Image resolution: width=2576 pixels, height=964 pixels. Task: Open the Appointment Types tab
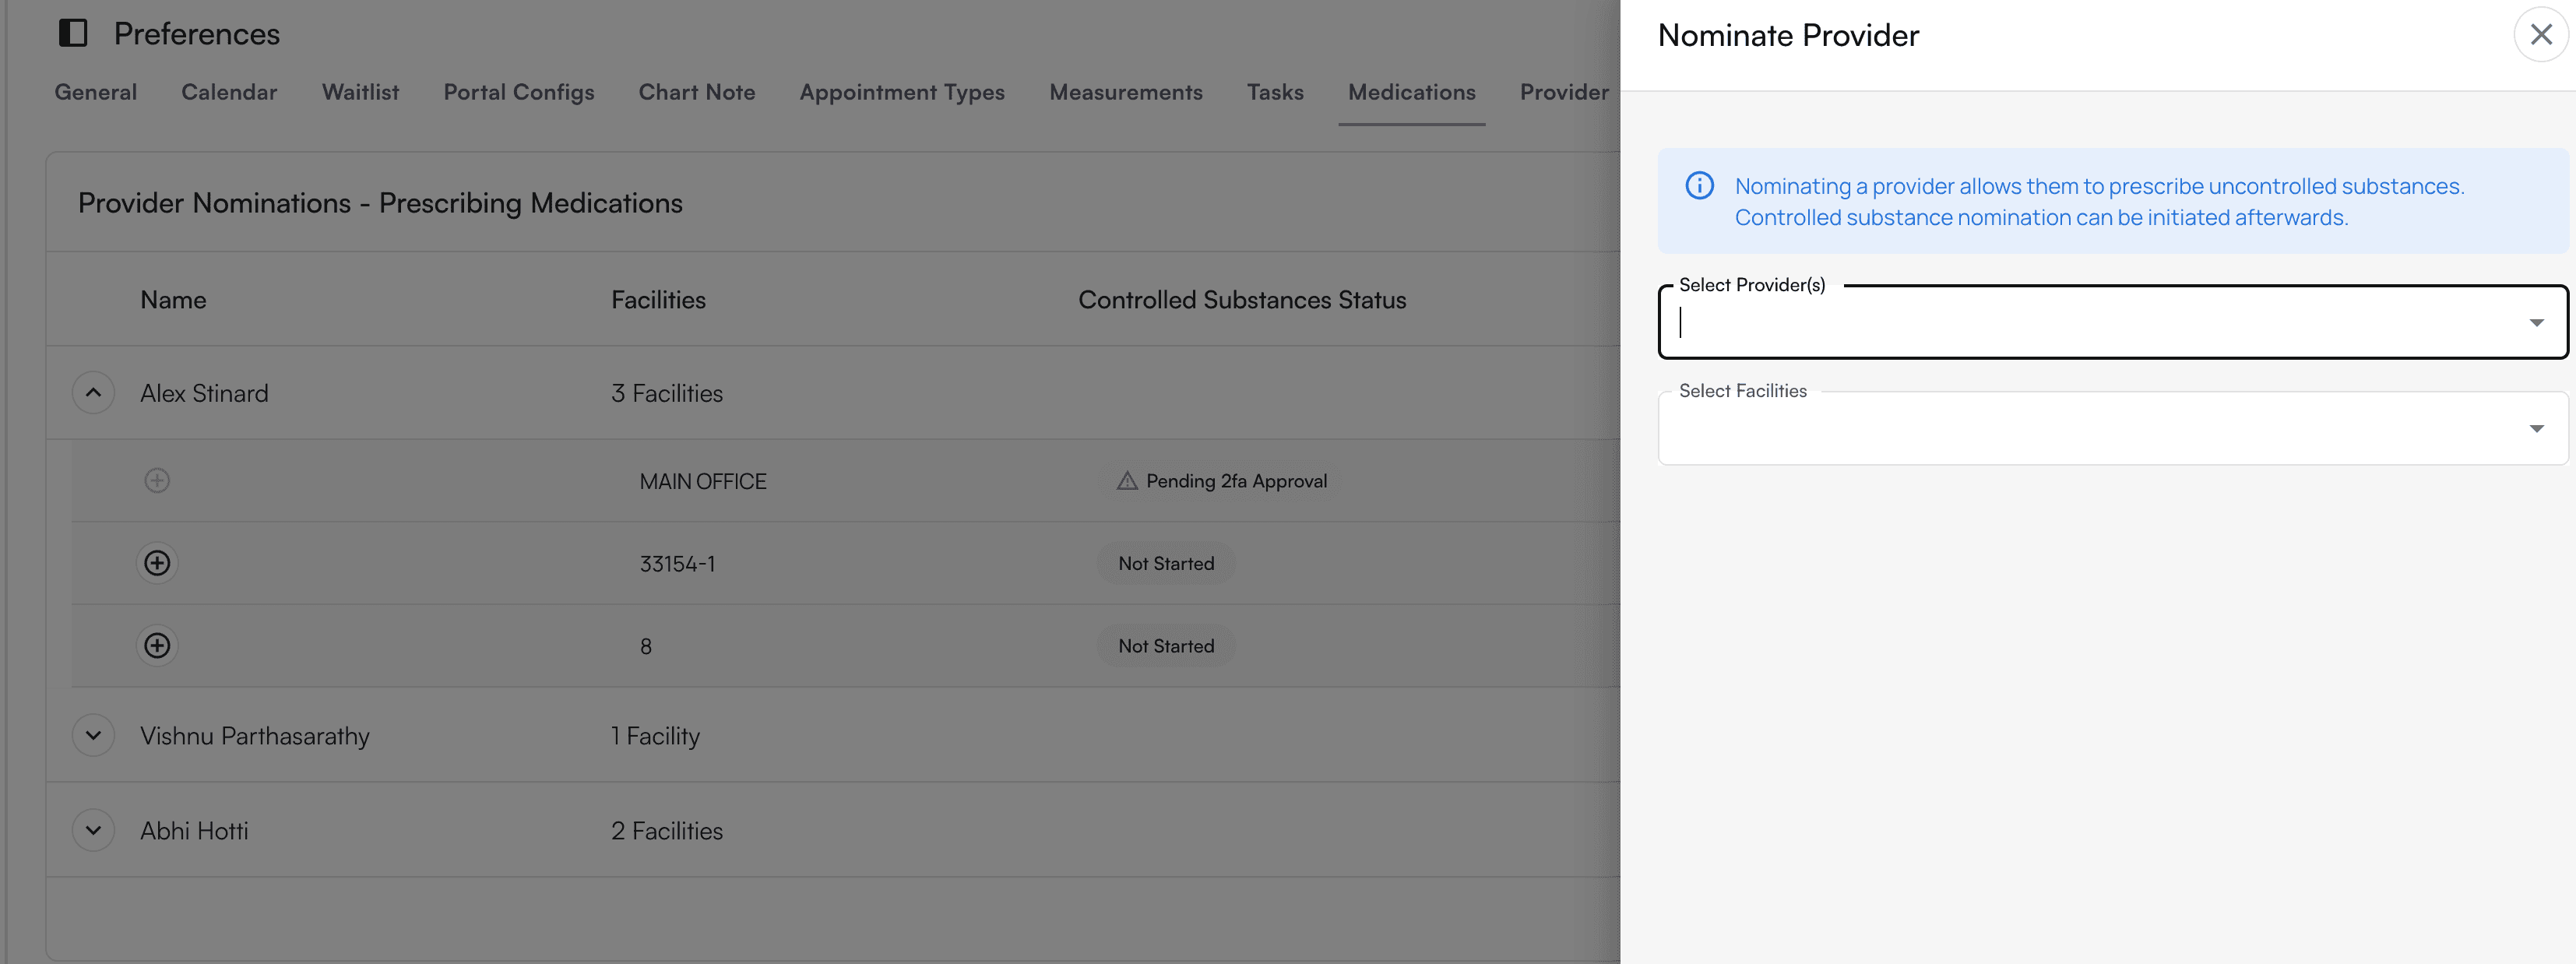(x=901, y=92)
